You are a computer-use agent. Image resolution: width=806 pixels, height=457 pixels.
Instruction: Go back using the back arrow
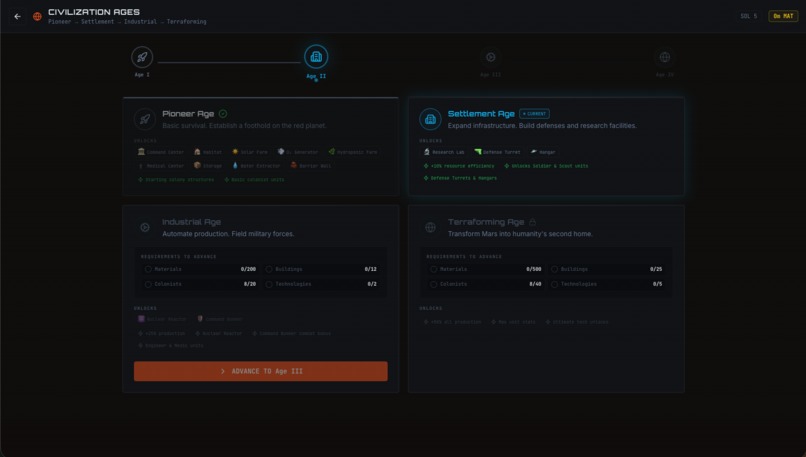pos(17,16)
